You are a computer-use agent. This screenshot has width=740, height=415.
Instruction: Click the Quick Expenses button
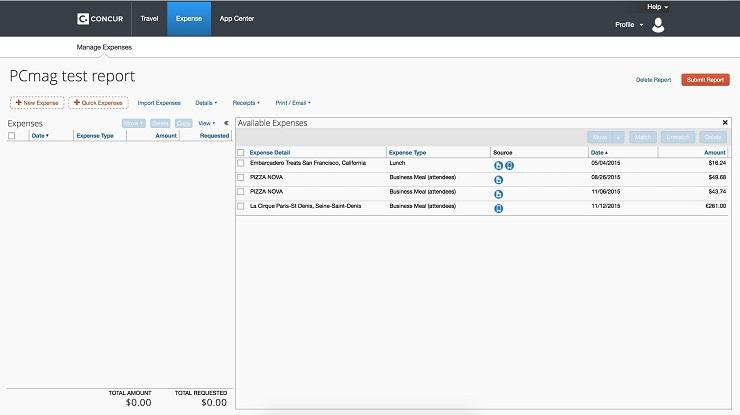coord(98,102)
